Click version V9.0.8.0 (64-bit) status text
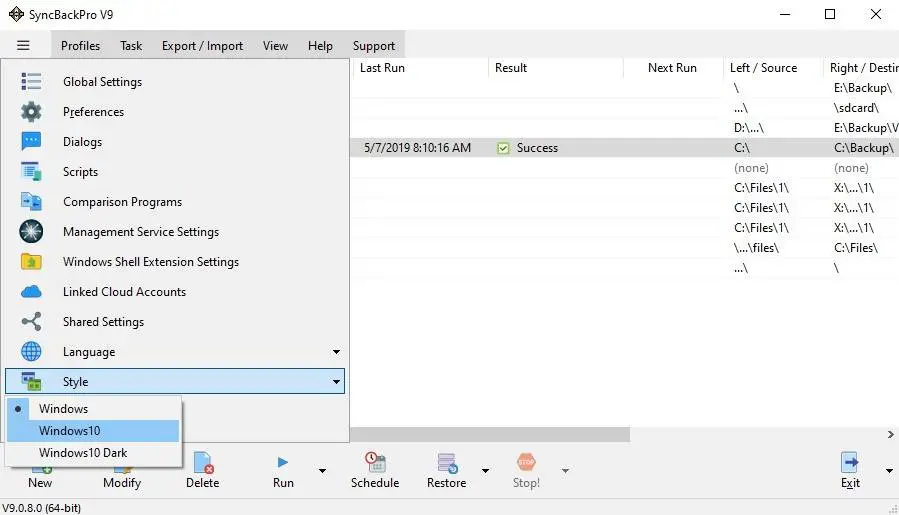Viewport: 899px width, 515px height. tap(42, 508)
